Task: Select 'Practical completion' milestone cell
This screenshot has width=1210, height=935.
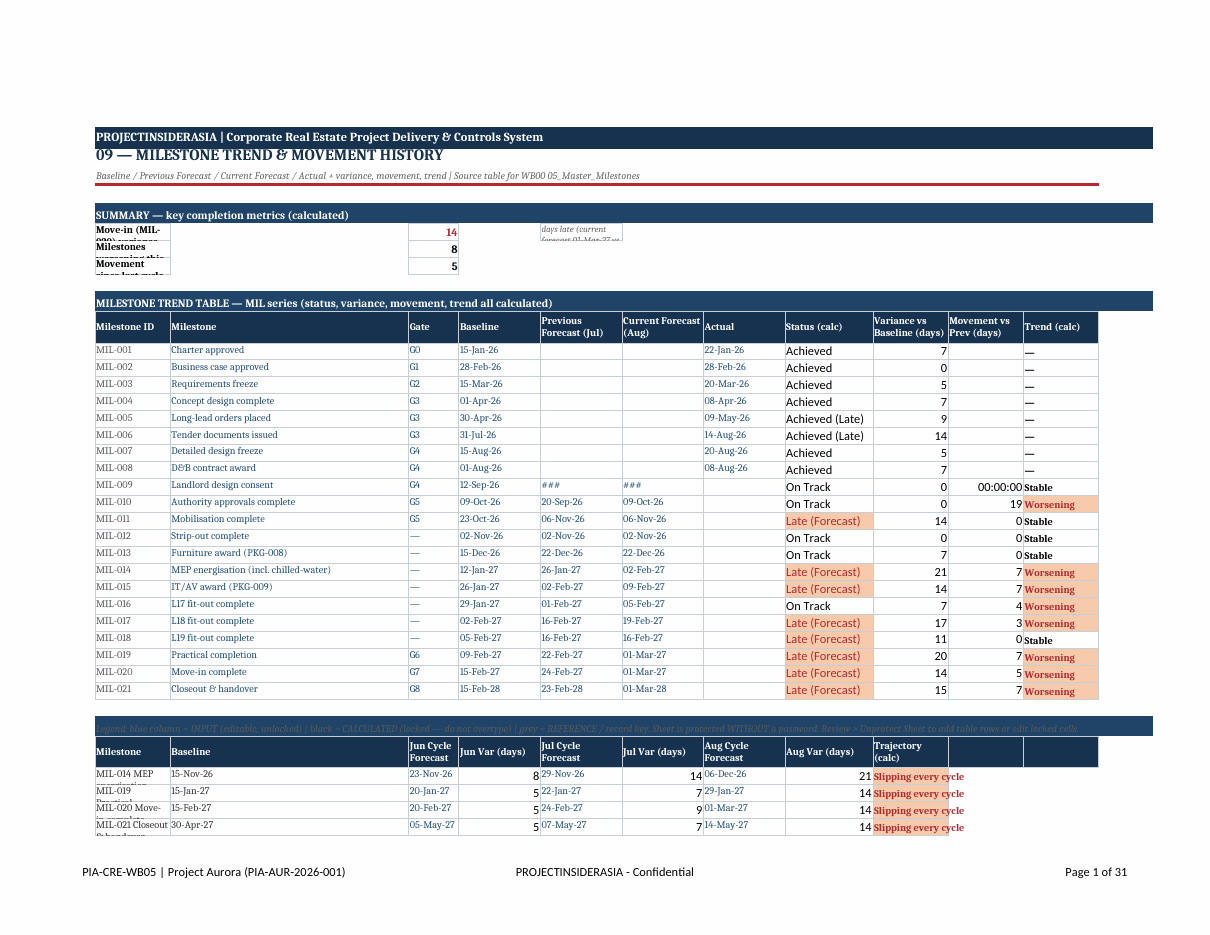Action: 289,656
